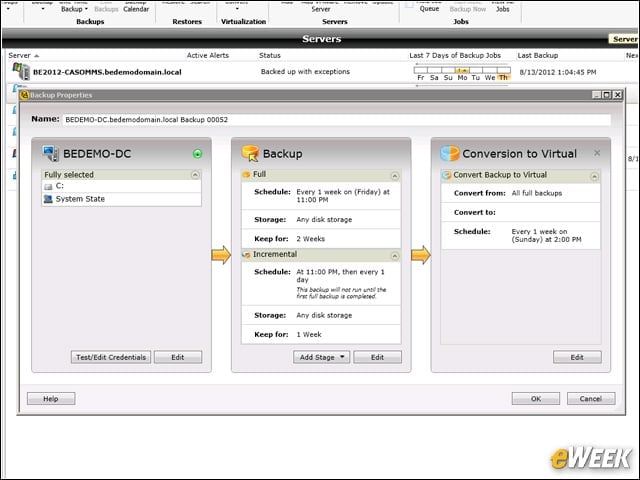Screen dimensions: 640x480
Task: Click Incremental schedule 'At 11:00 PM, then every 1 day'
Action: click(340, 276)
